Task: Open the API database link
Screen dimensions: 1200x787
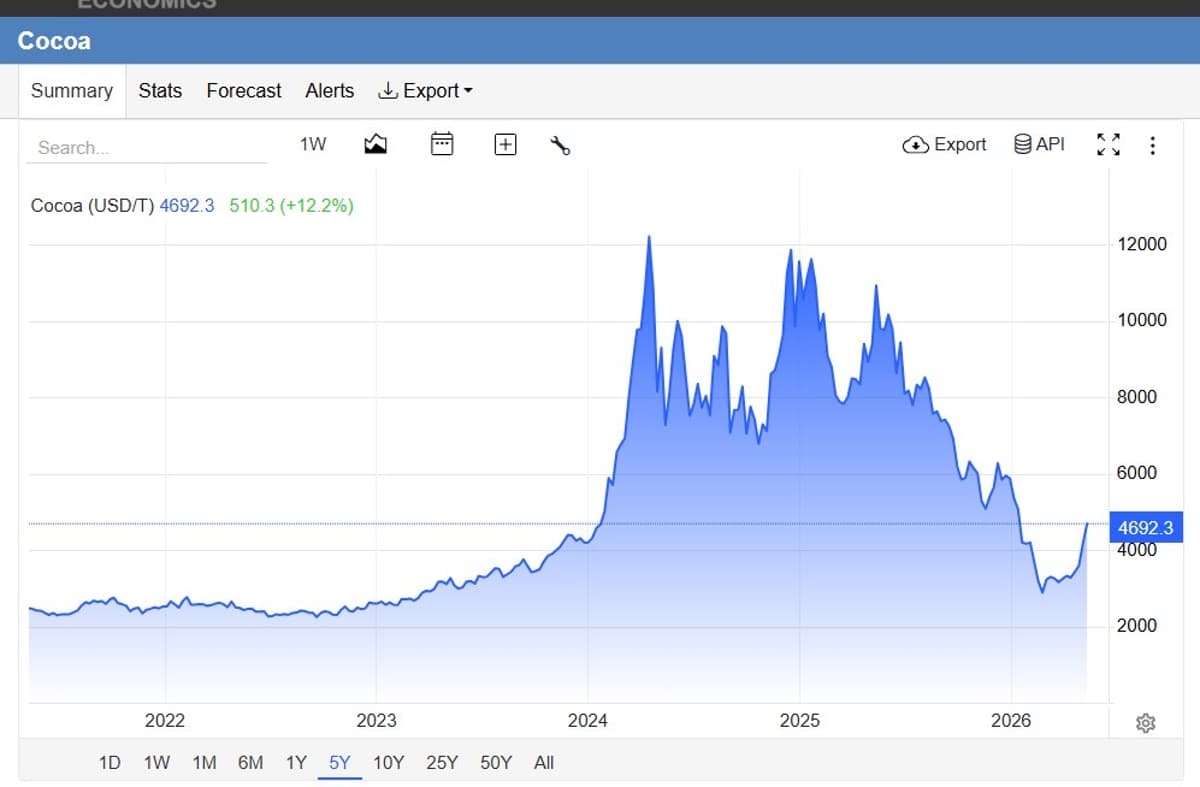Action: (1039, 144)
